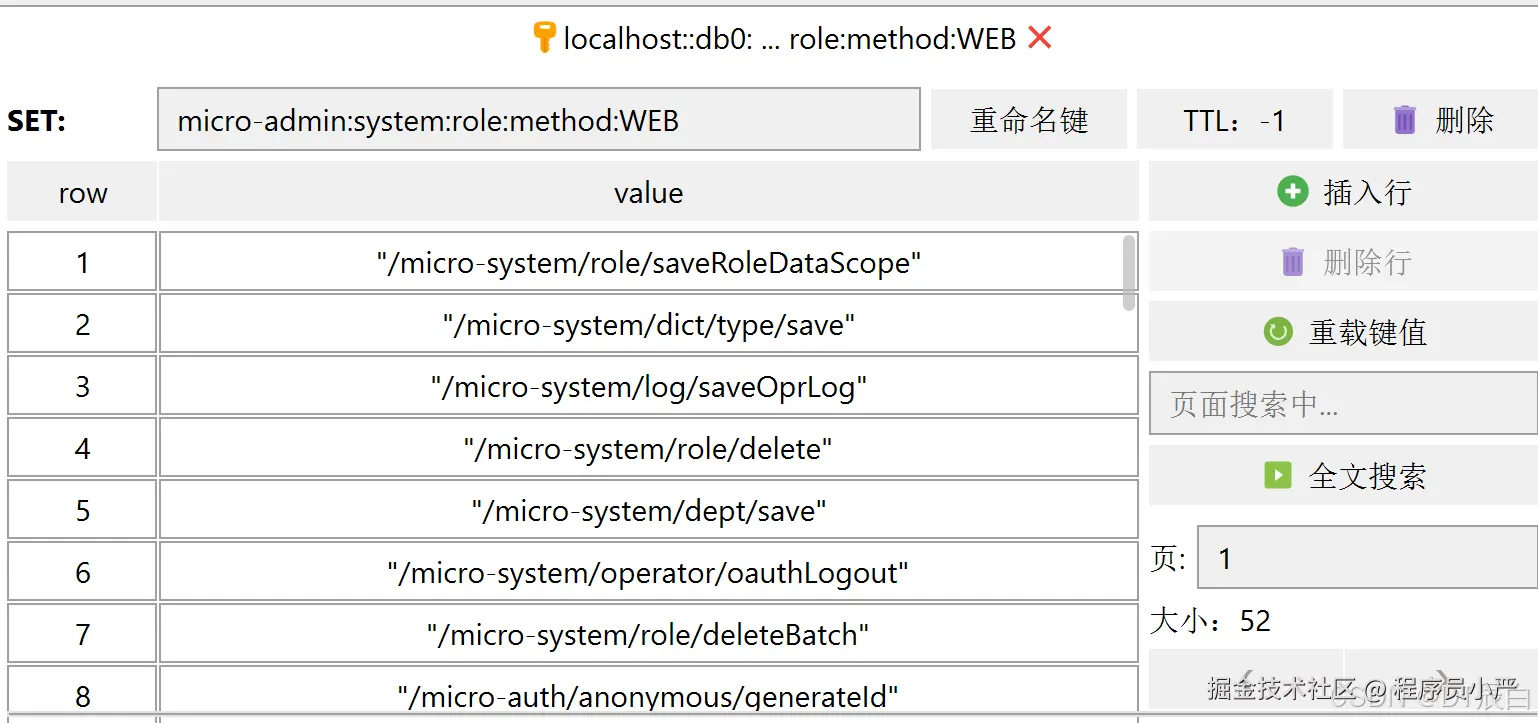Click the yellow key icon in tab
This screenshot has height=723, width=1538.
[543, 38]
